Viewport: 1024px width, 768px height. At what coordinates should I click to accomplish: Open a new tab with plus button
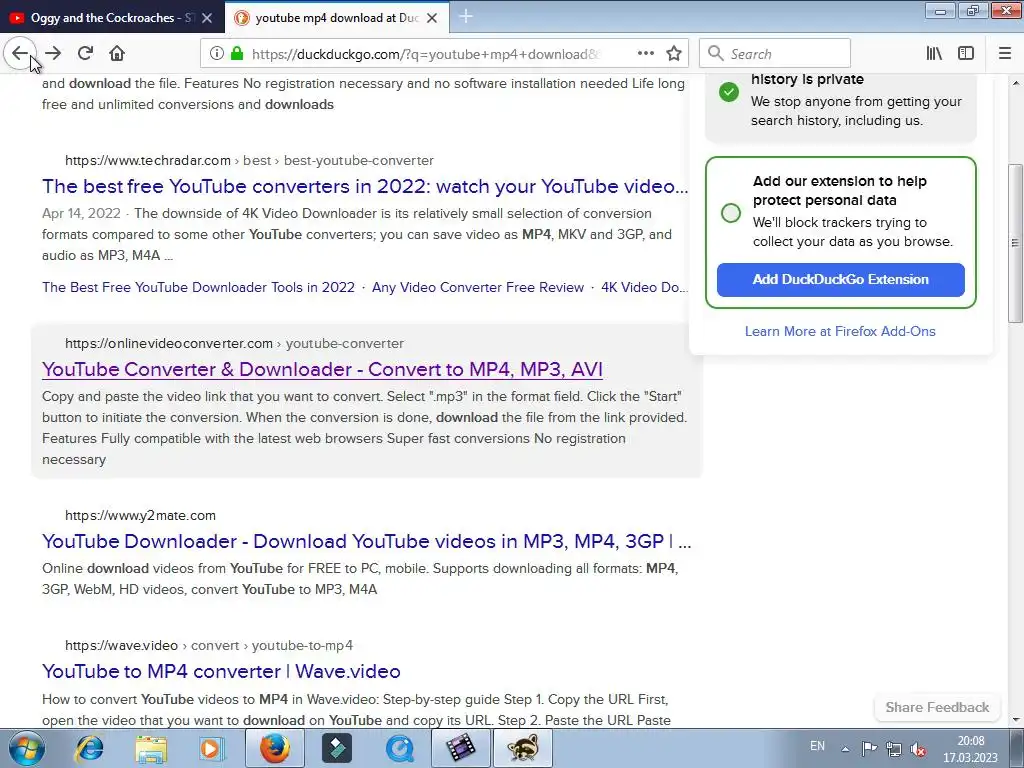tap(466, 16)
